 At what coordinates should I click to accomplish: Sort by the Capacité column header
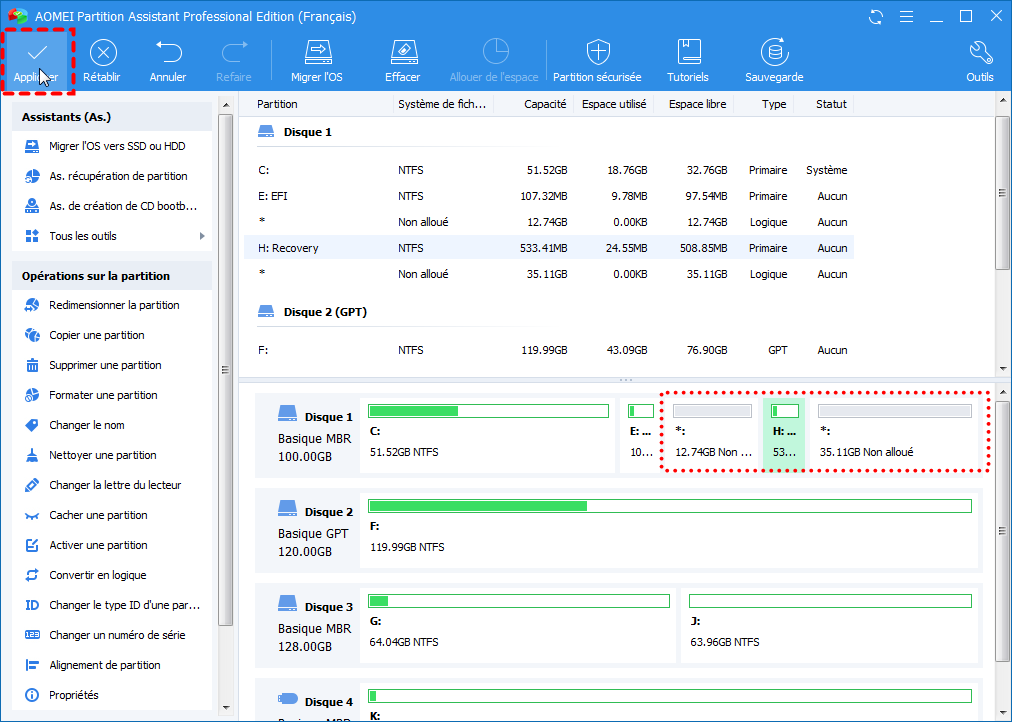click(x=544, y=104)
